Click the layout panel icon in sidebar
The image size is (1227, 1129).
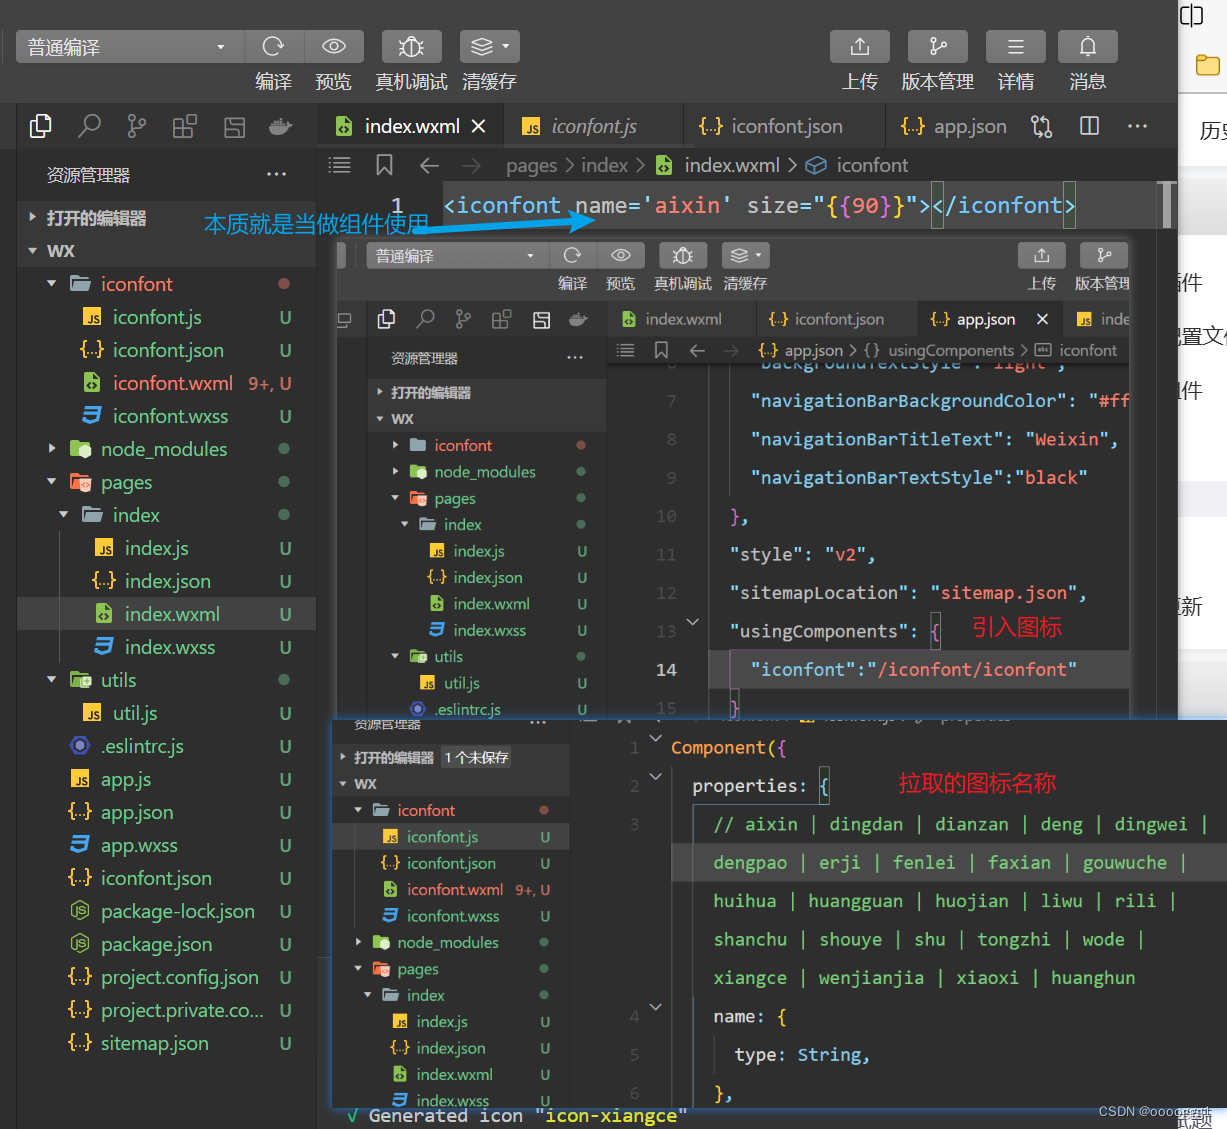(234, 126)
